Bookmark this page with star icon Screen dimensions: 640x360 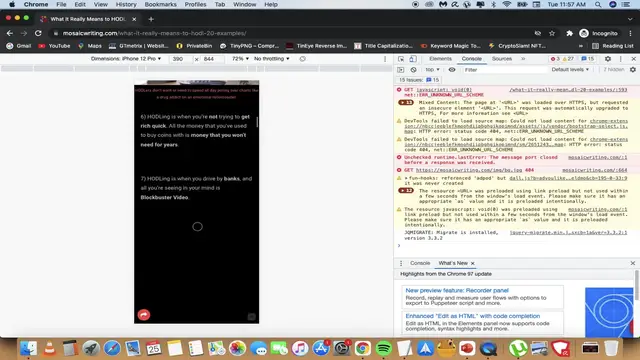[552, 33]
